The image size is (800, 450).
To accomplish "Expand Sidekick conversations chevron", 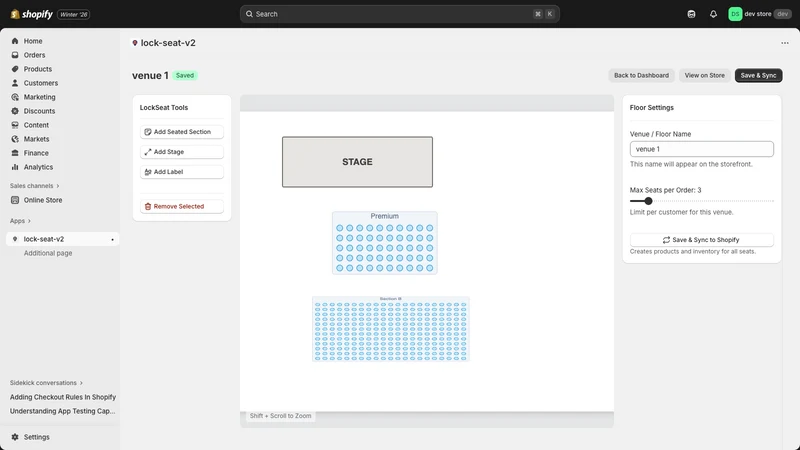I will pyautogui.click(x=81, y=383).
